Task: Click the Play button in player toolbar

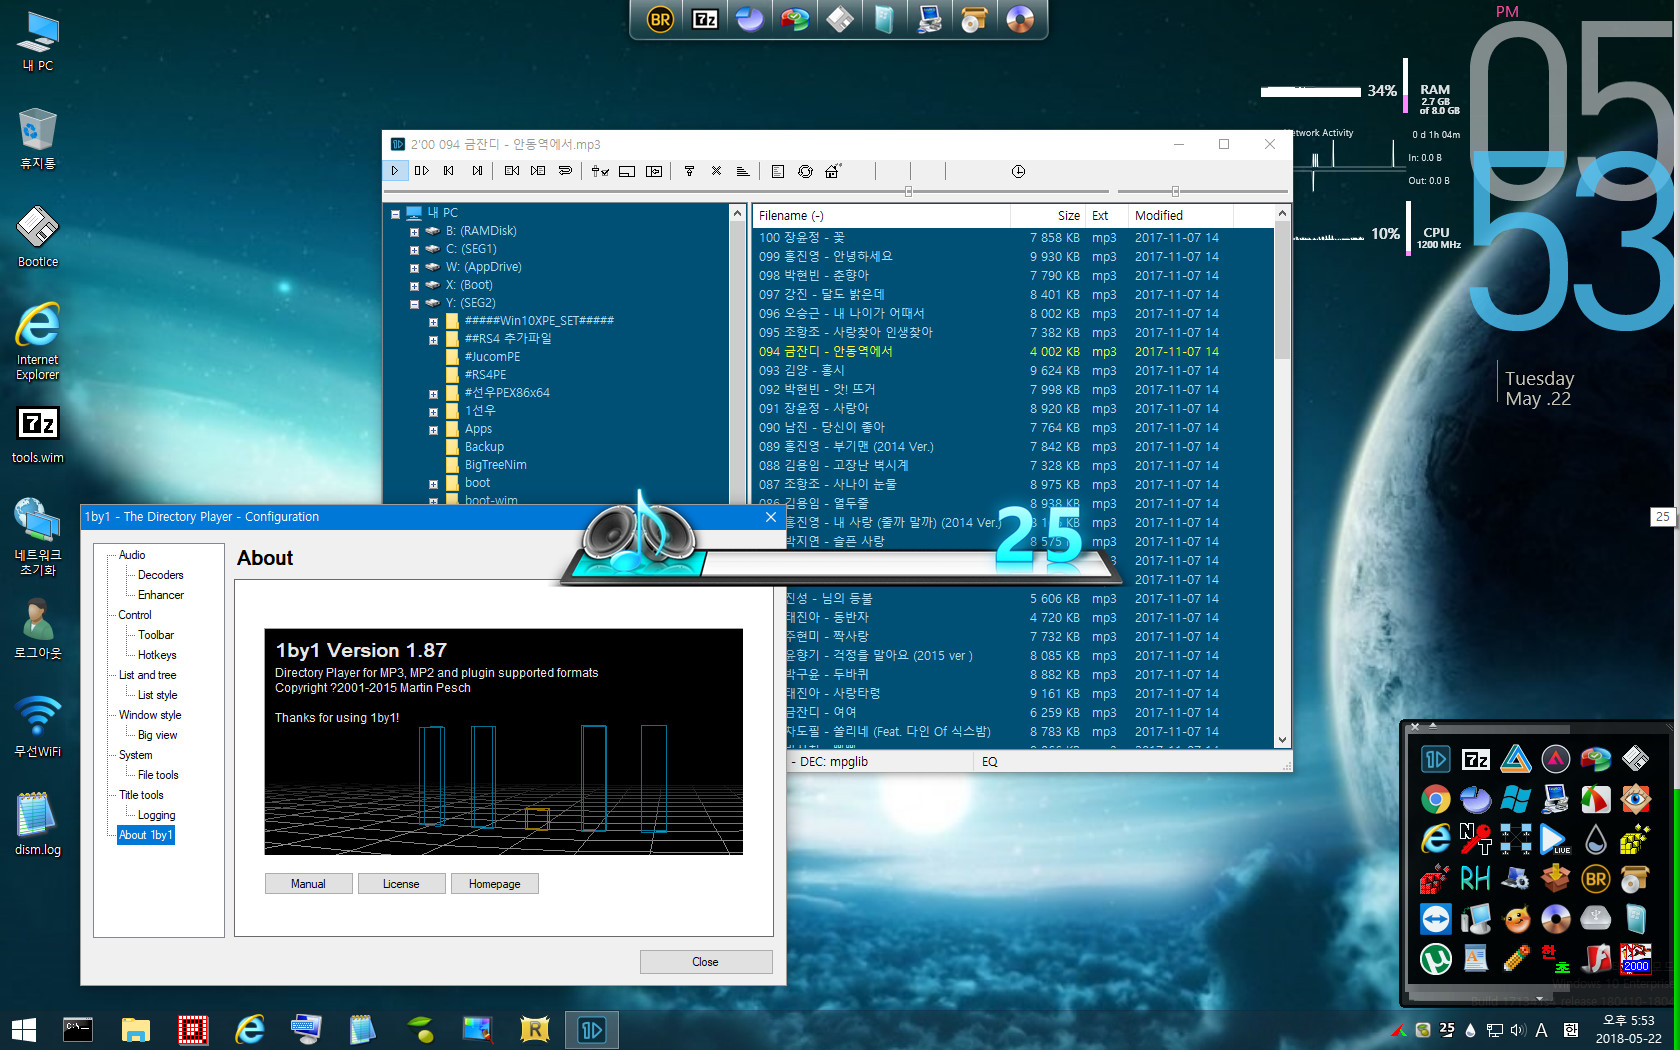Action: pyautogui.click(x=395, y=171)
